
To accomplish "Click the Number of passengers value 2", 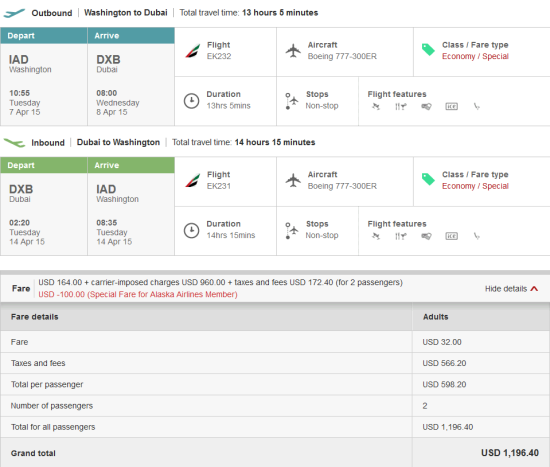I will 425,406.
